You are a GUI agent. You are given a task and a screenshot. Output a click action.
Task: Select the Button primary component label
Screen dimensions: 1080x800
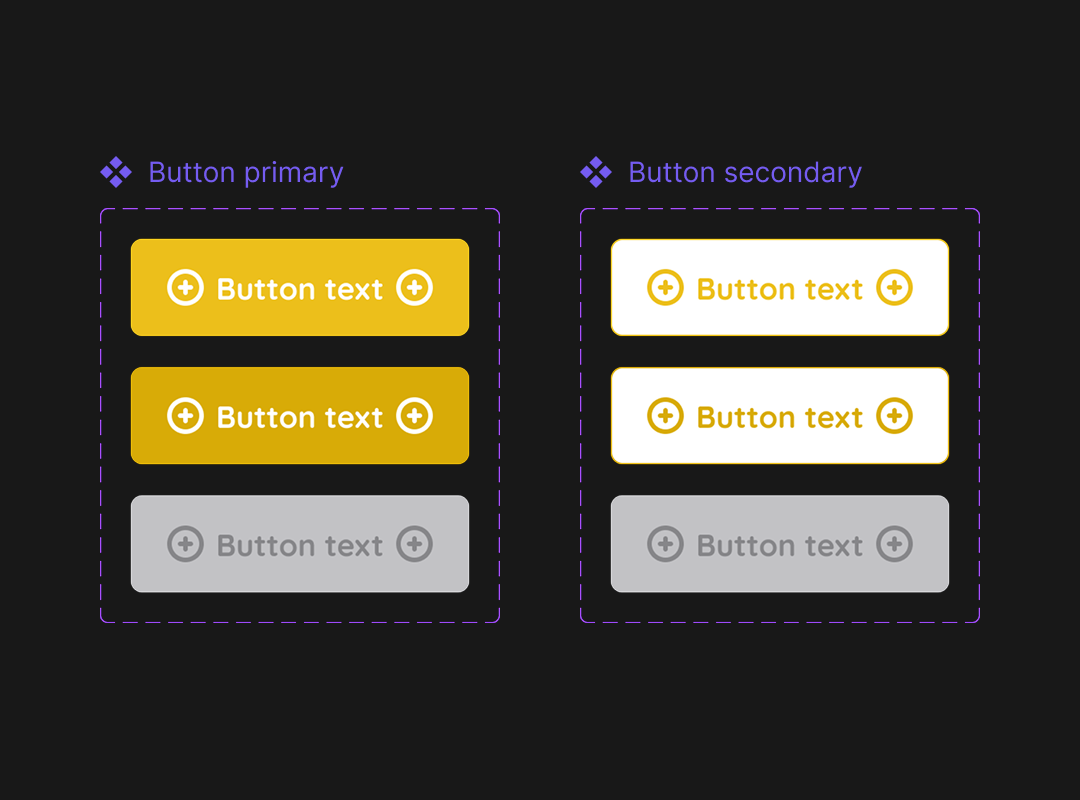coord(246,173)
